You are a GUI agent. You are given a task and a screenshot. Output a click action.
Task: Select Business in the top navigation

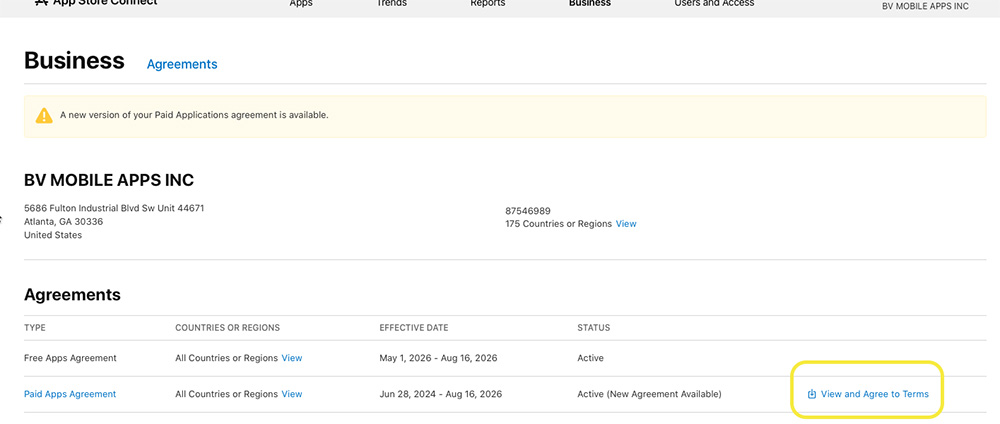click(x=589, y=3)
